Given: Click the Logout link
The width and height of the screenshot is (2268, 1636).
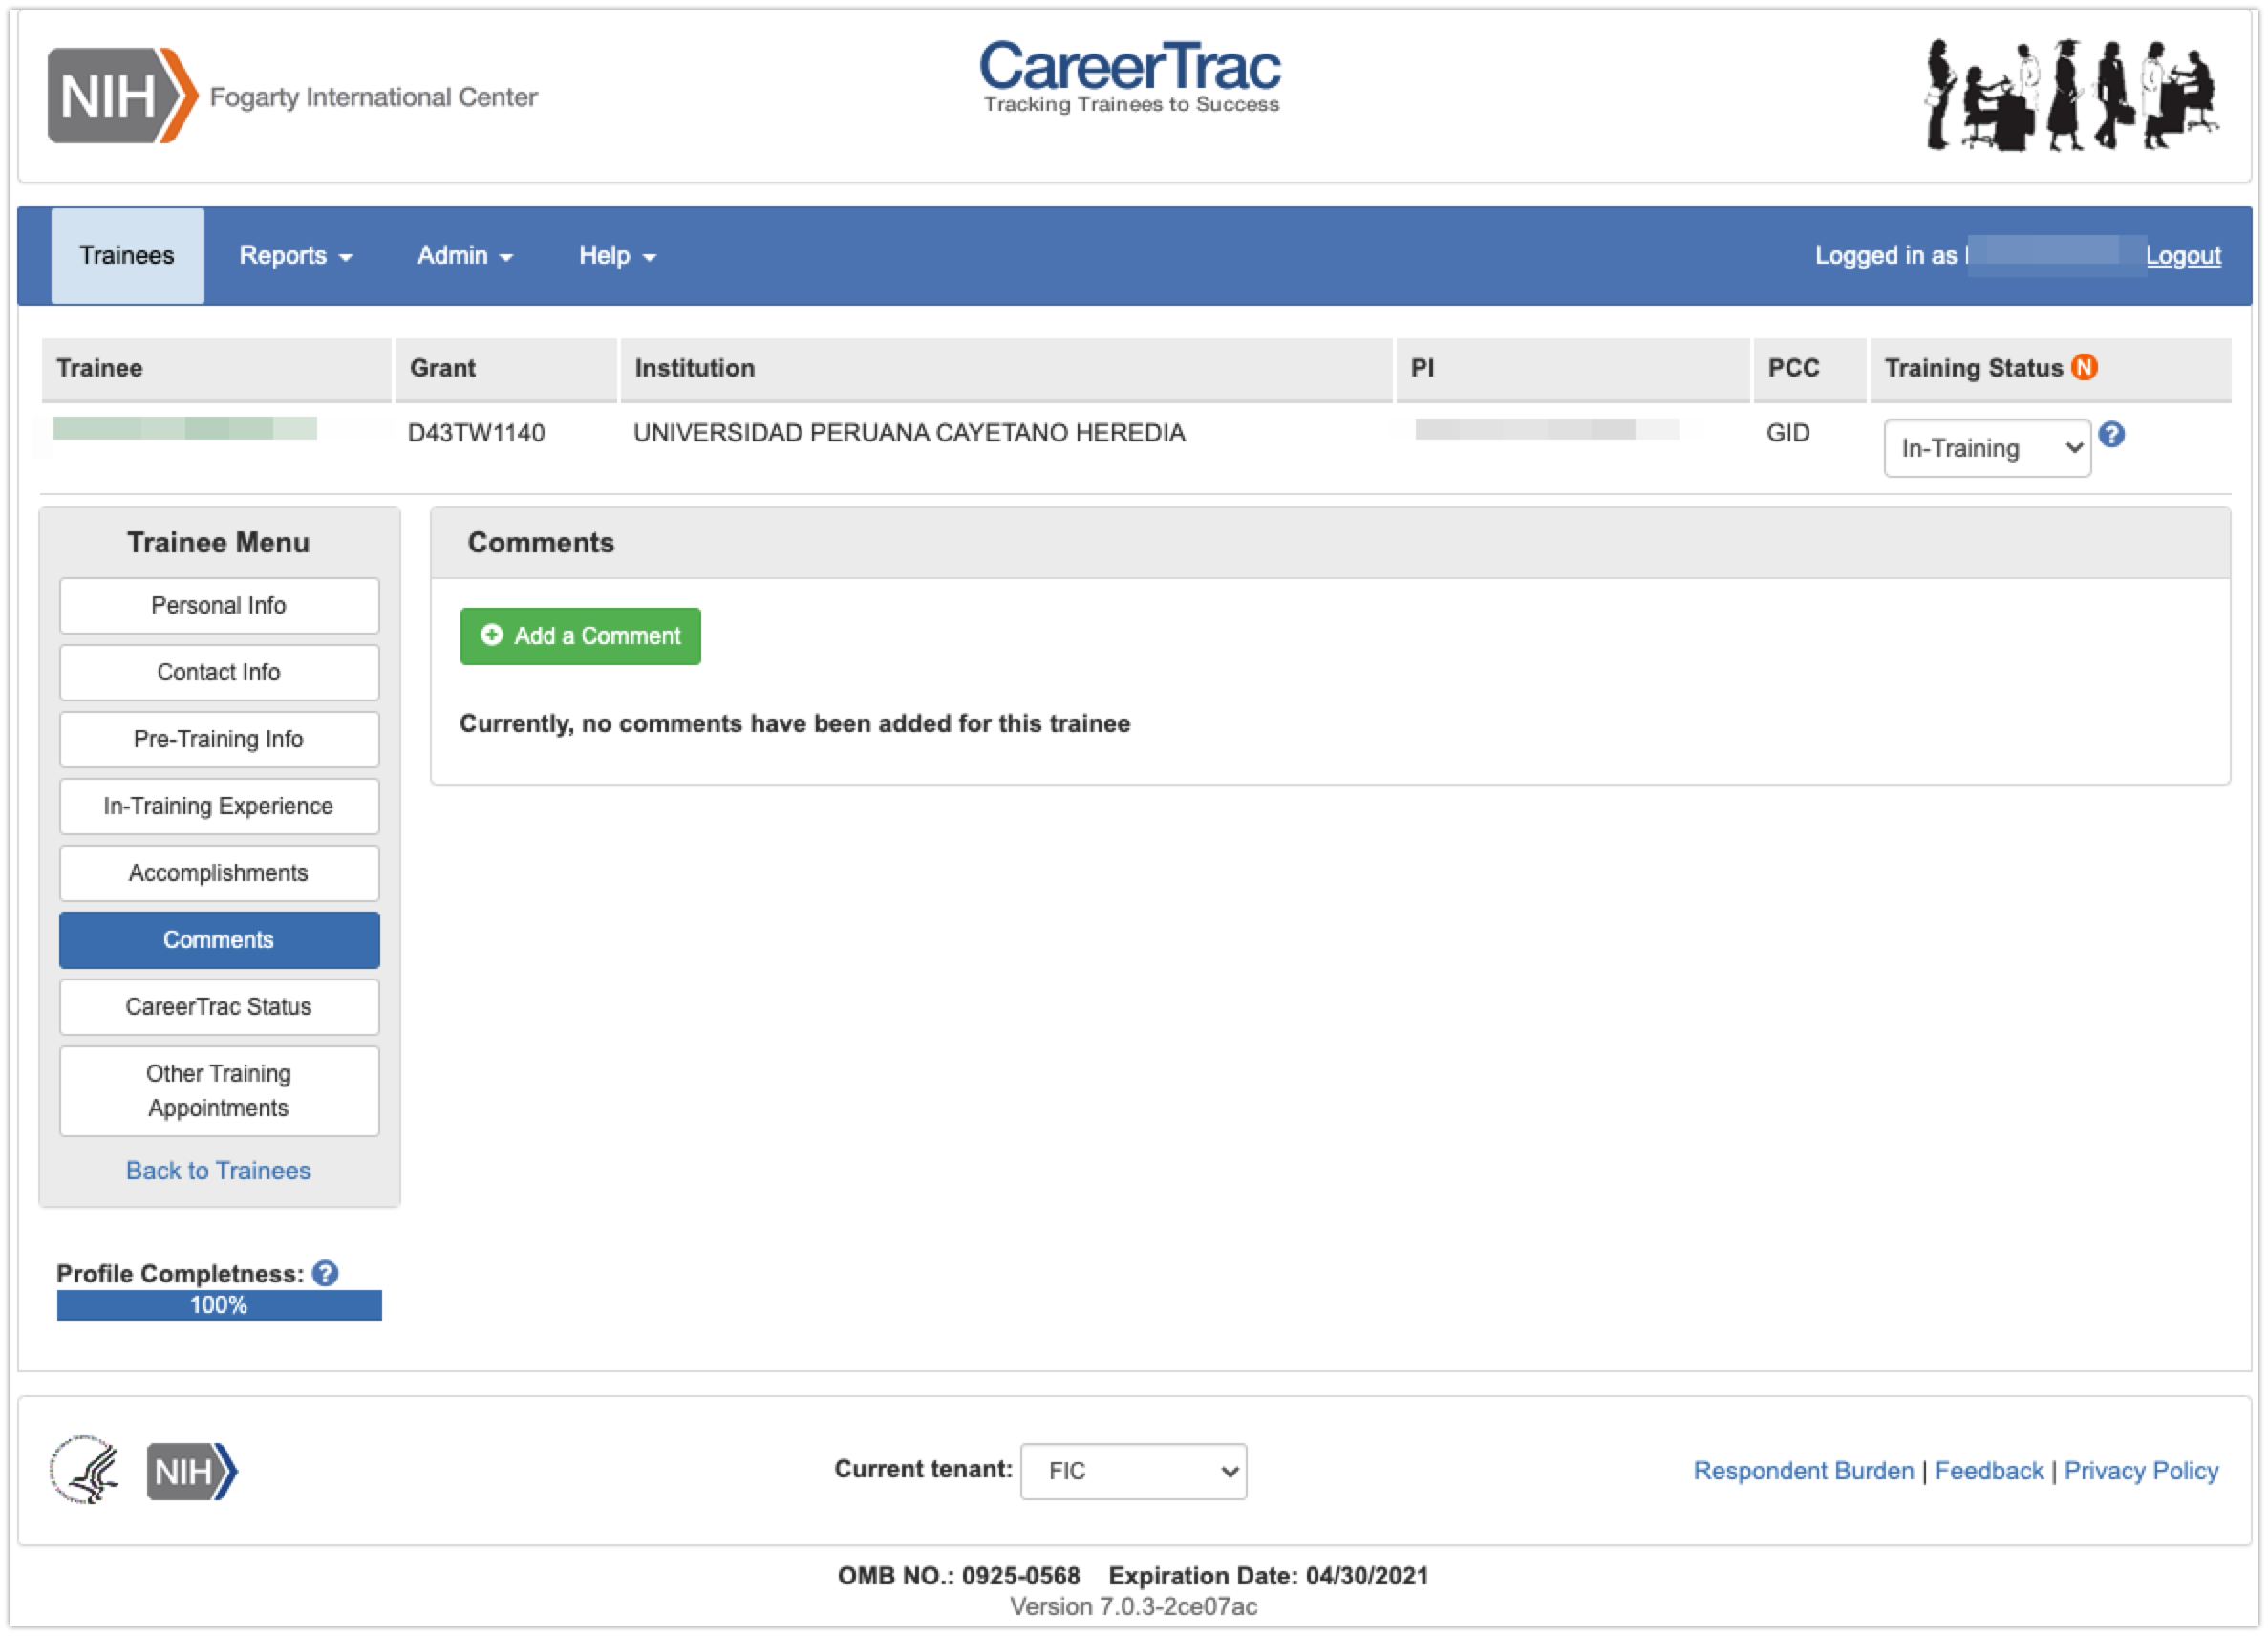Looking at the screenshot, I should [2182, 256].
